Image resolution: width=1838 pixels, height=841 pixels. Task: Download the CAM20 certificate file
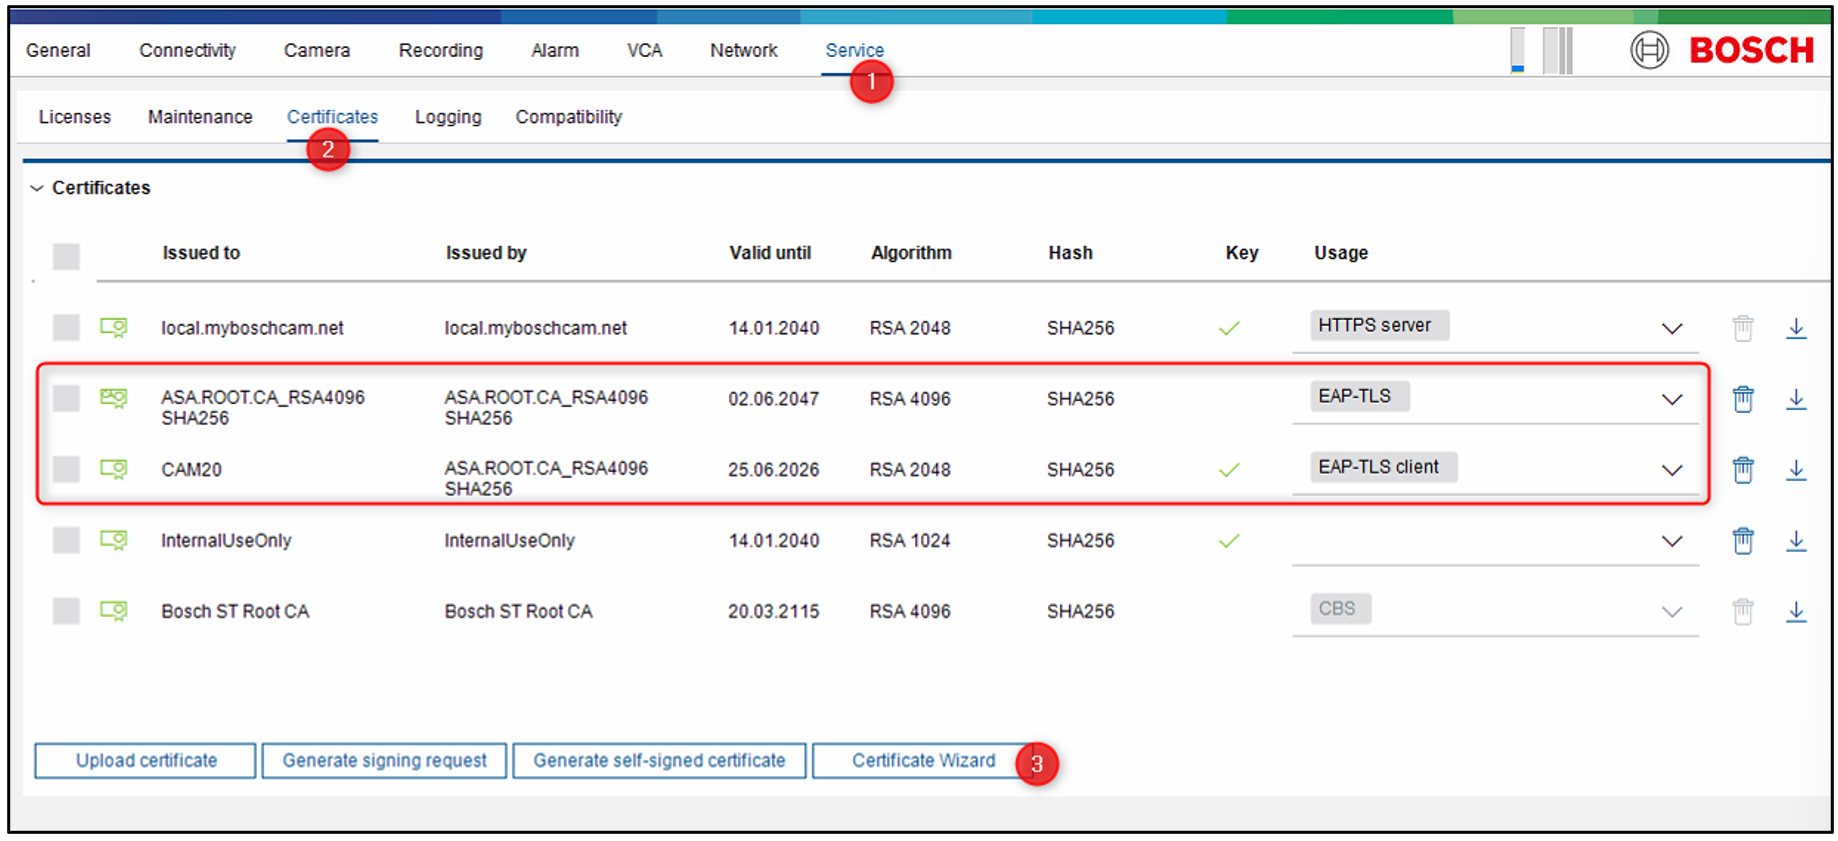(1795, 469)
